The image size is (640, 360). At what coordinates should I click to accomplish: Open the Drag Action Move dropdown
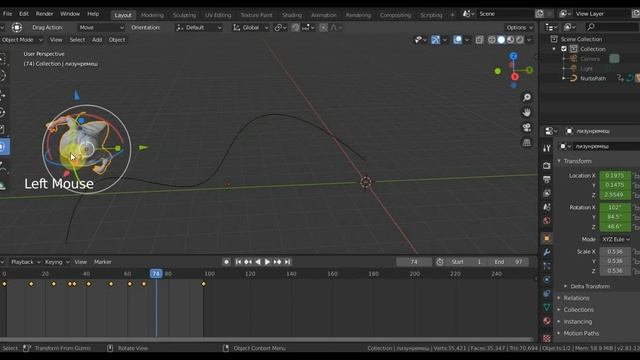point(101,27)
